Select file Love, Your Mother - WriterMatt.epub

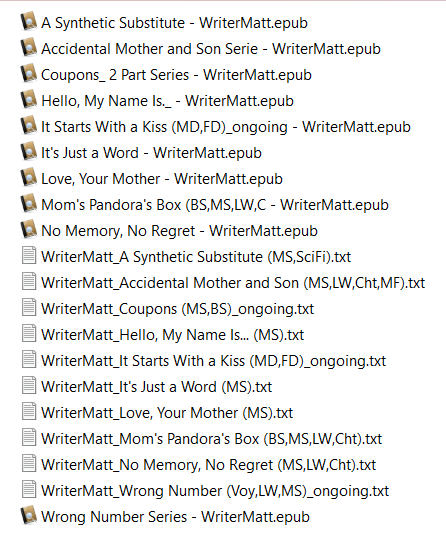coord(162,179)
